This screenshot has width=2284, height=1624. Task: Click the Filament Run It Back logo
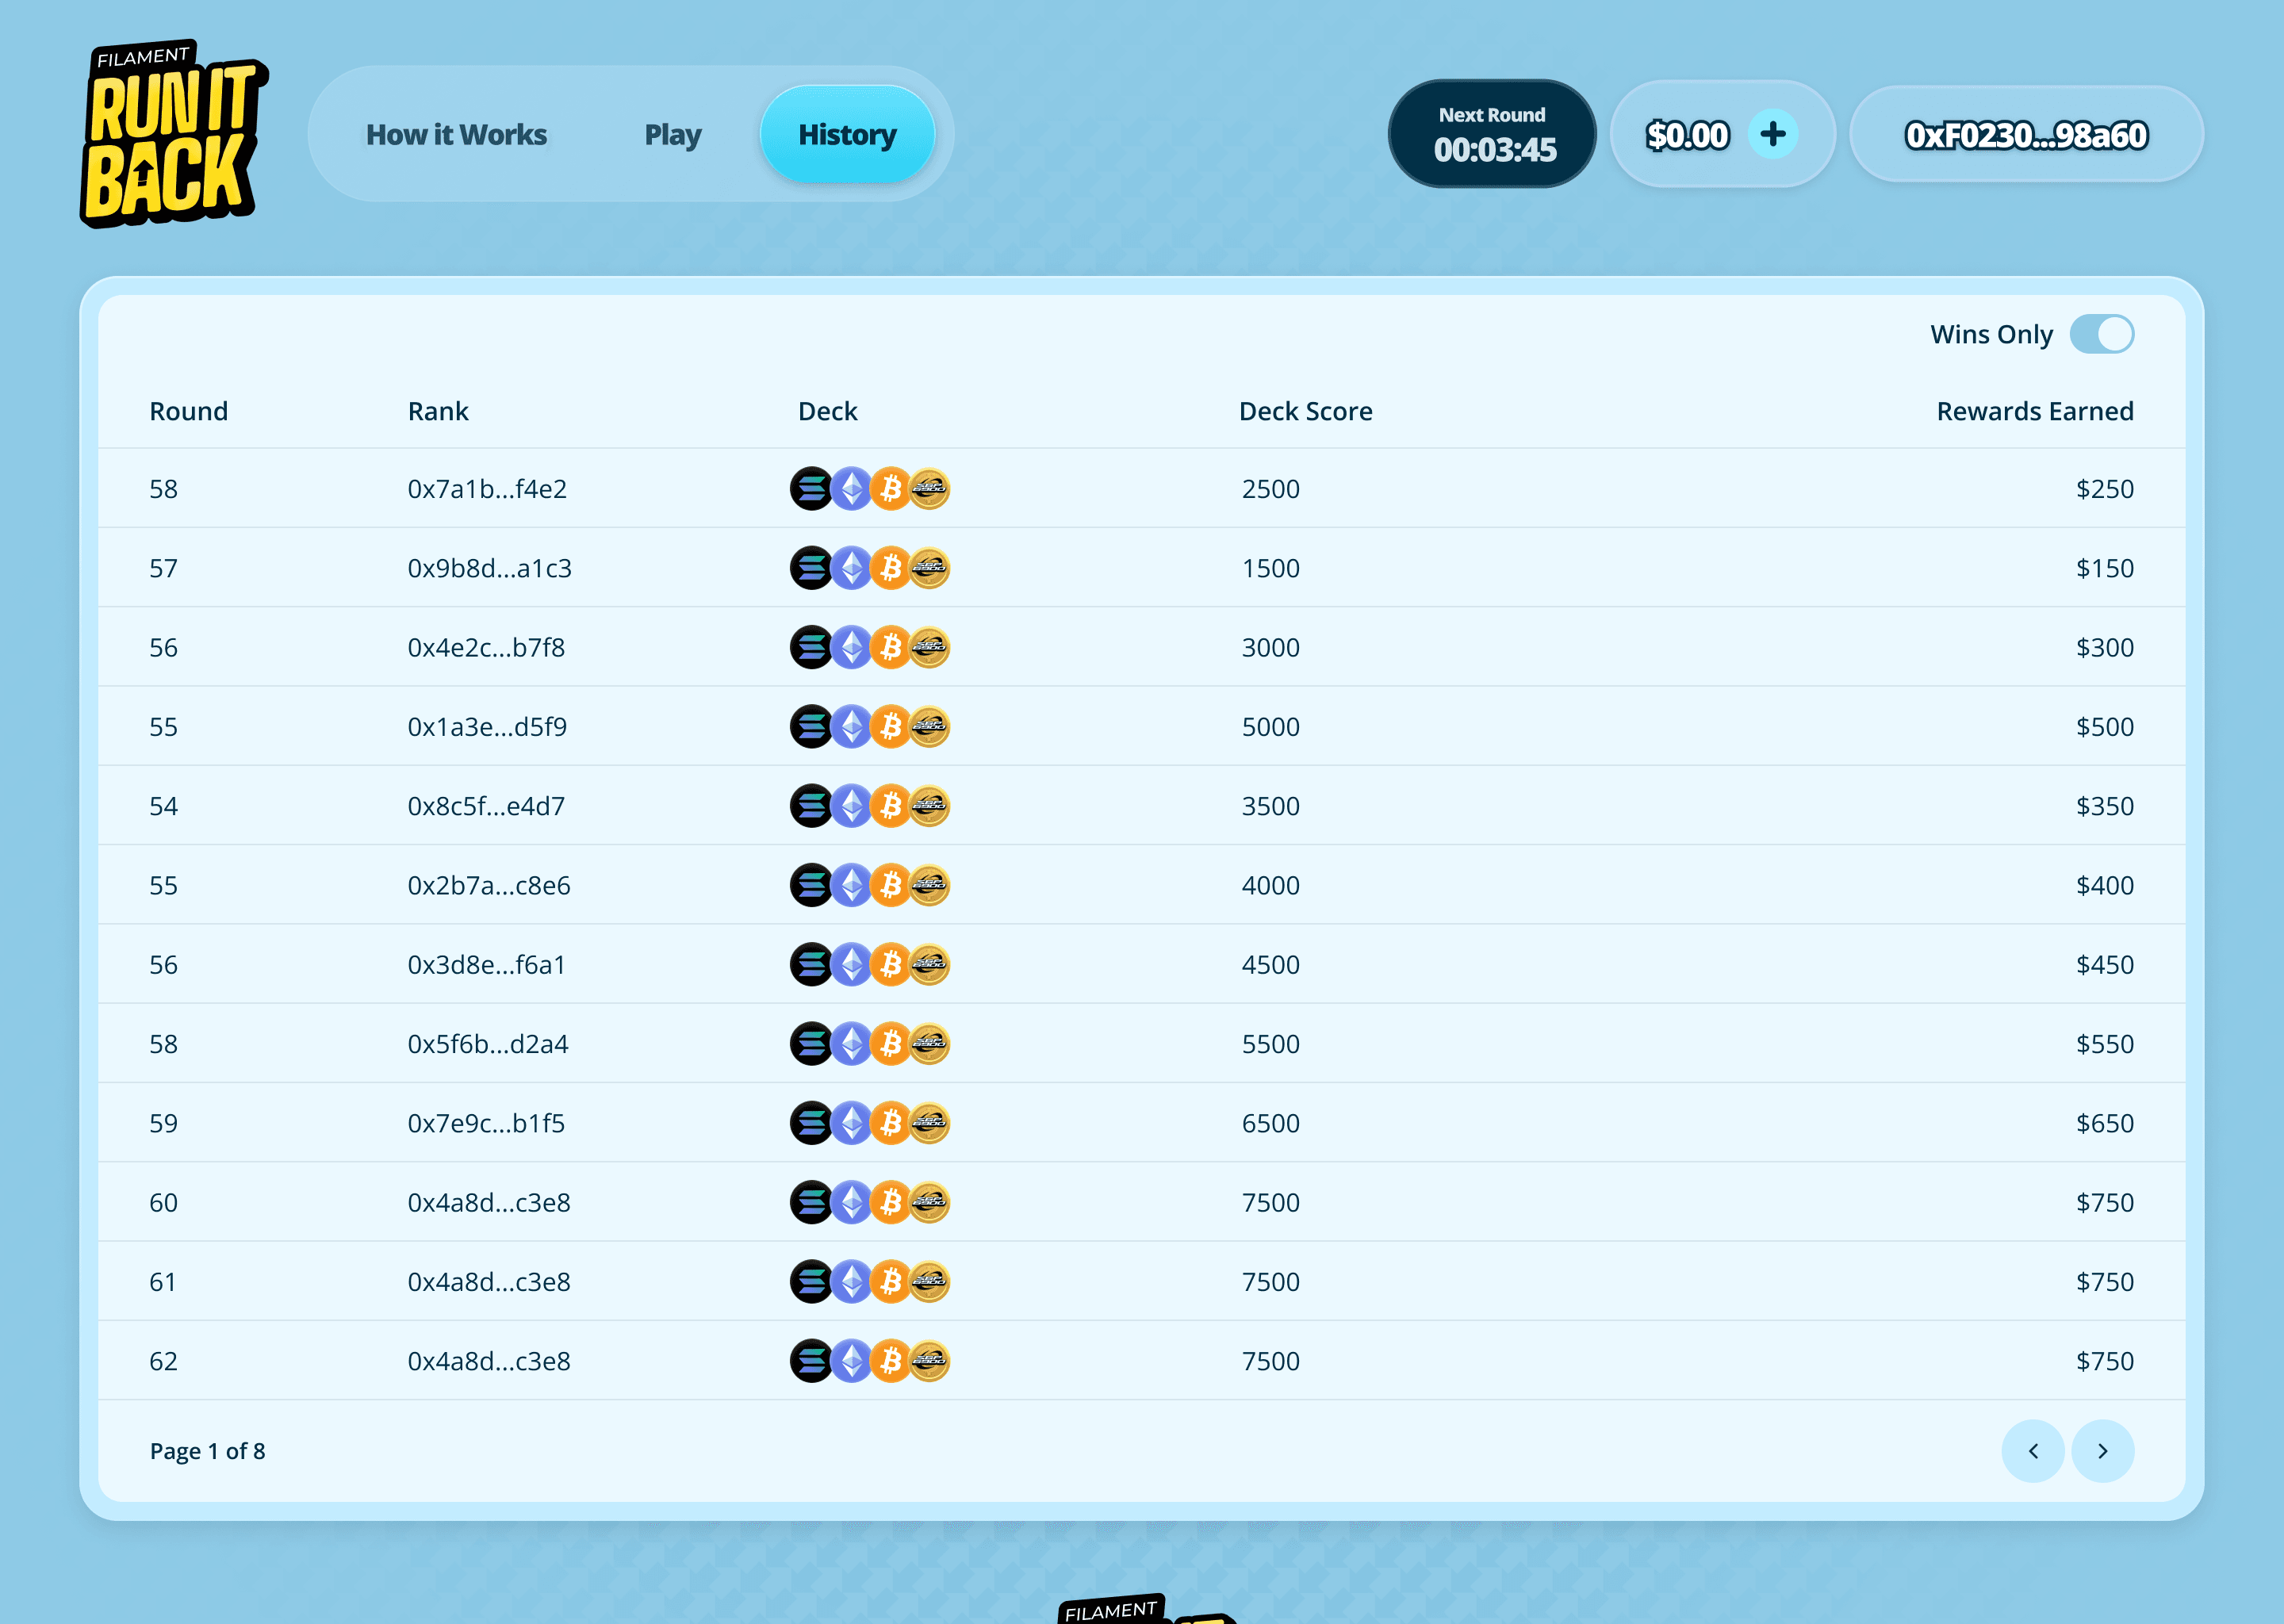[x=172, y=134]
